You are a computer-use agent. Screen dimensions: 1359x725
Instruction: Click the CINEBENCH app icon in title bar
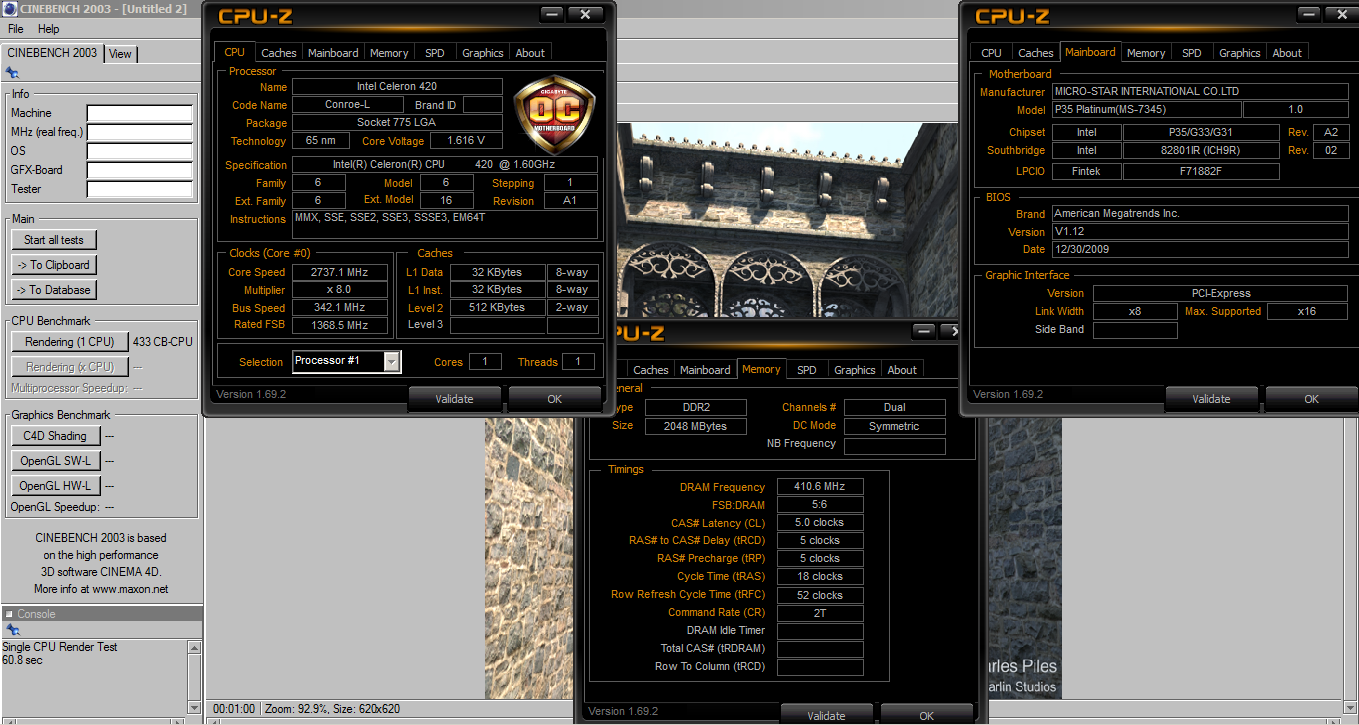pos(10,9)
